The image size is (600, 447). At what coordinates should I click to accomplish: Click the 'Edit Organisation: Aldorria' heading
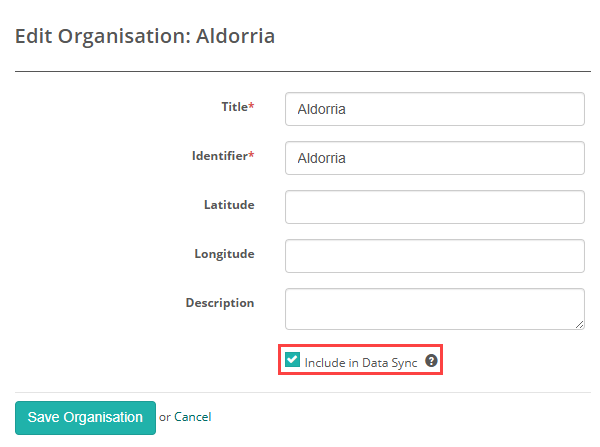pyautogui.click(x=145, y=37)
